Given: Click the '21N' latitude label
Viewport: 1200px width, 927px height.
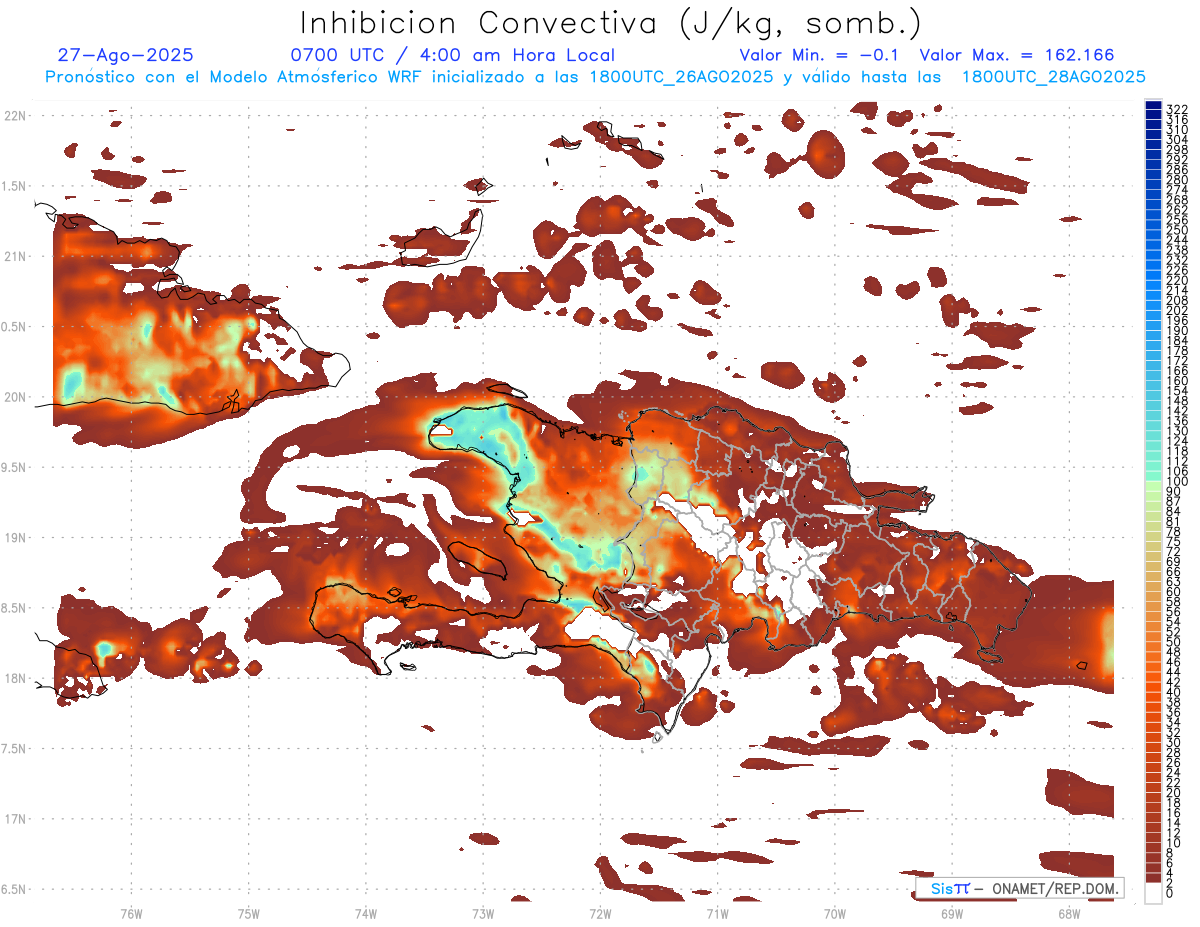Looking at the screenshot, I should tap(15, 257).
